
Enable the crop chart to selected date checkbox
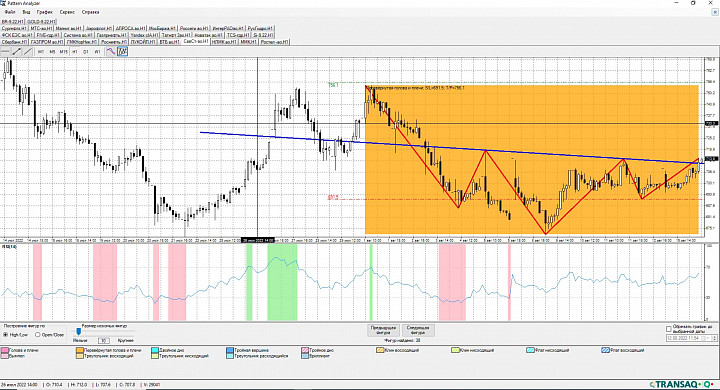tap(669, 329)
